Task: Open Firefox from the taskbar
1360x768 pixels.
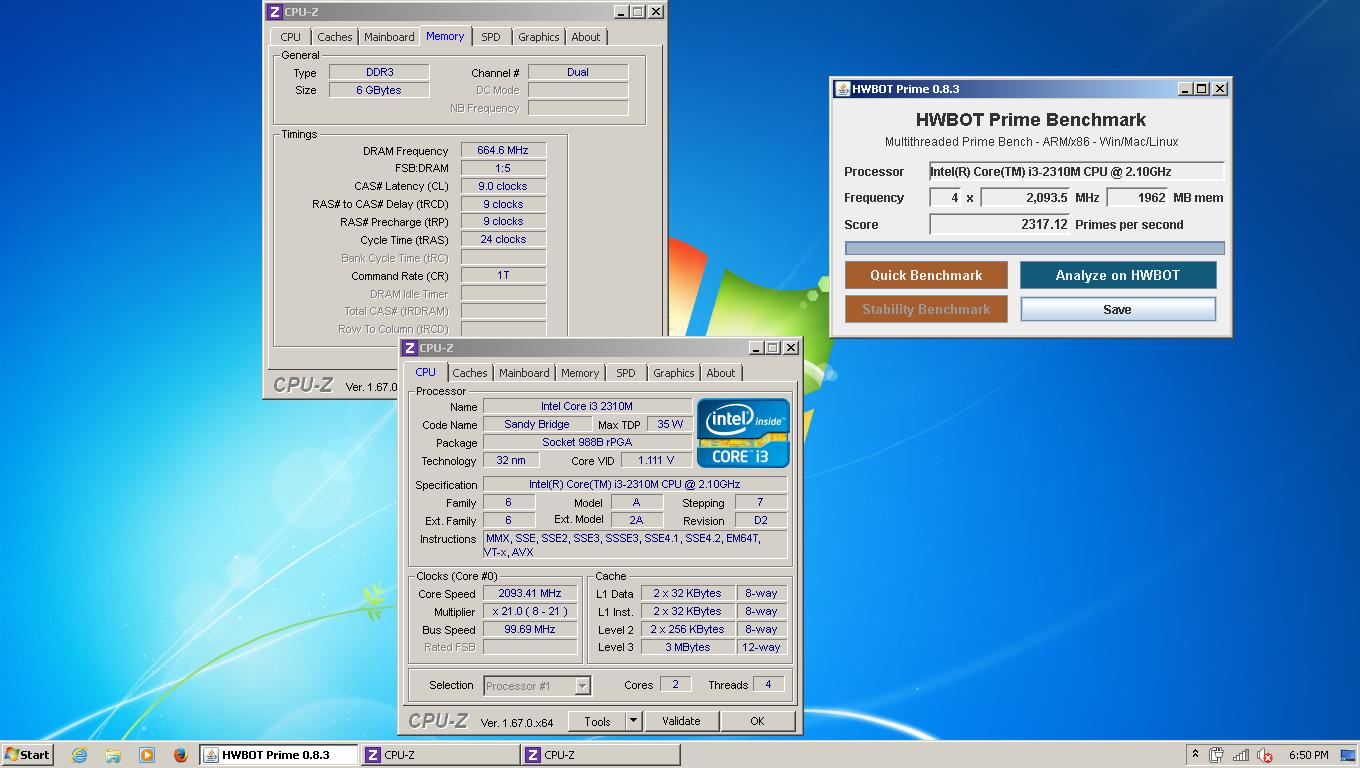Action: (180, 755)
